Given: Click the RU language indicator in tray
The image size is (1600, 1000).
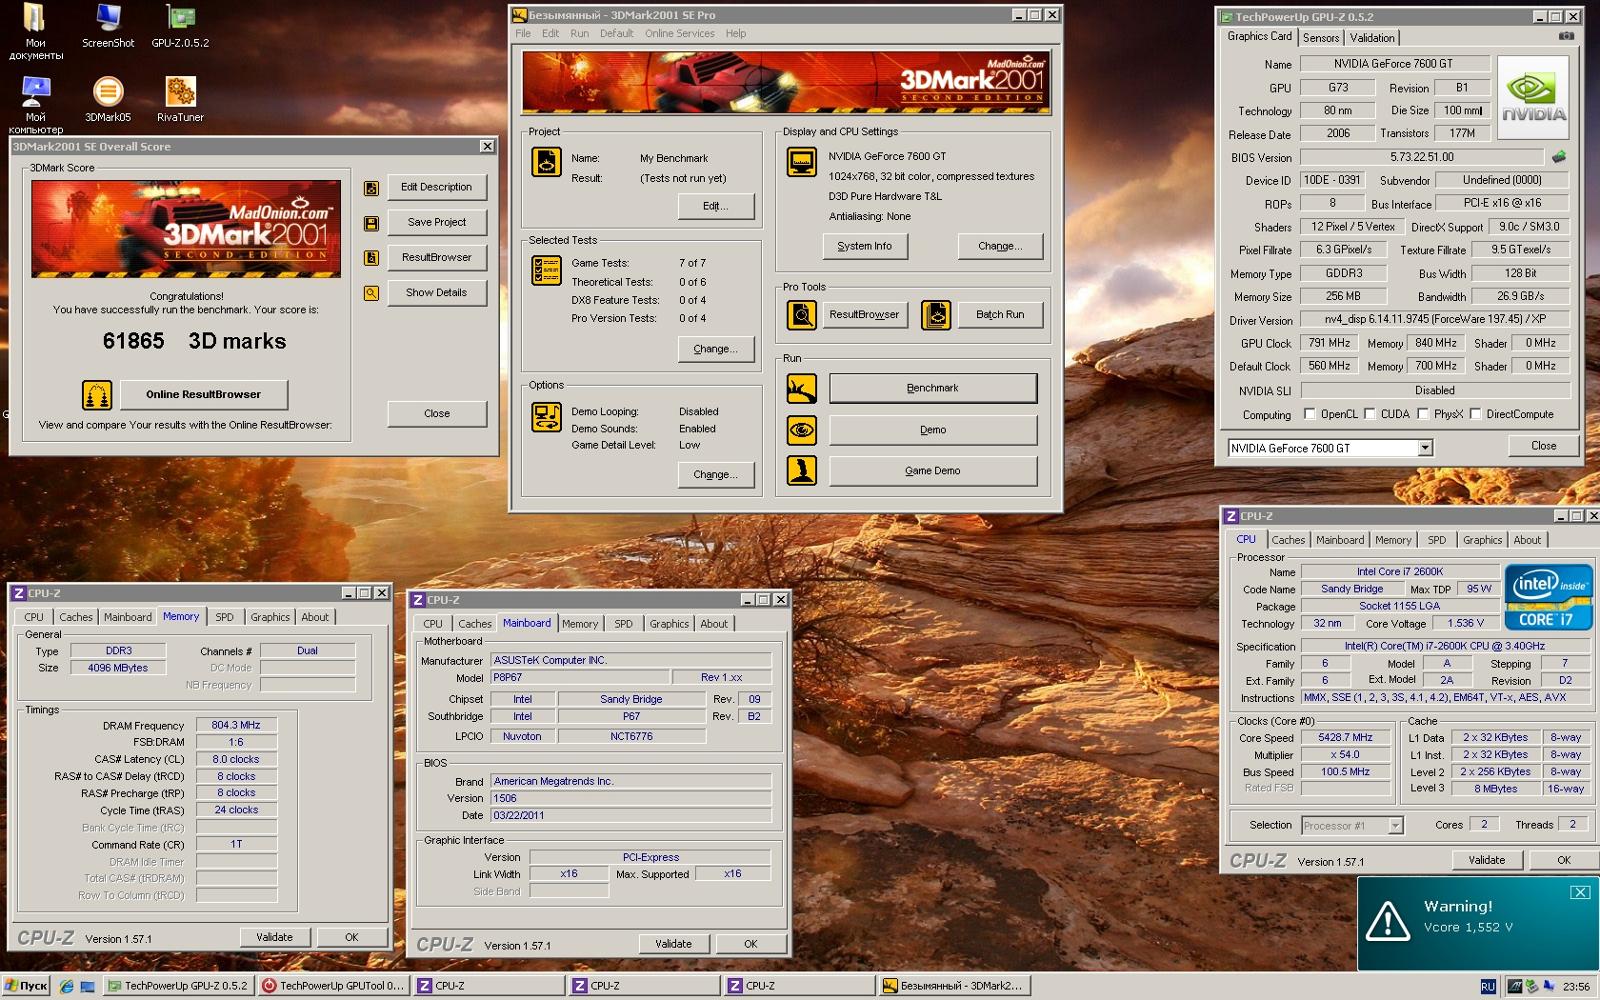Looking at the screenshot, I should coord(1488,986).
